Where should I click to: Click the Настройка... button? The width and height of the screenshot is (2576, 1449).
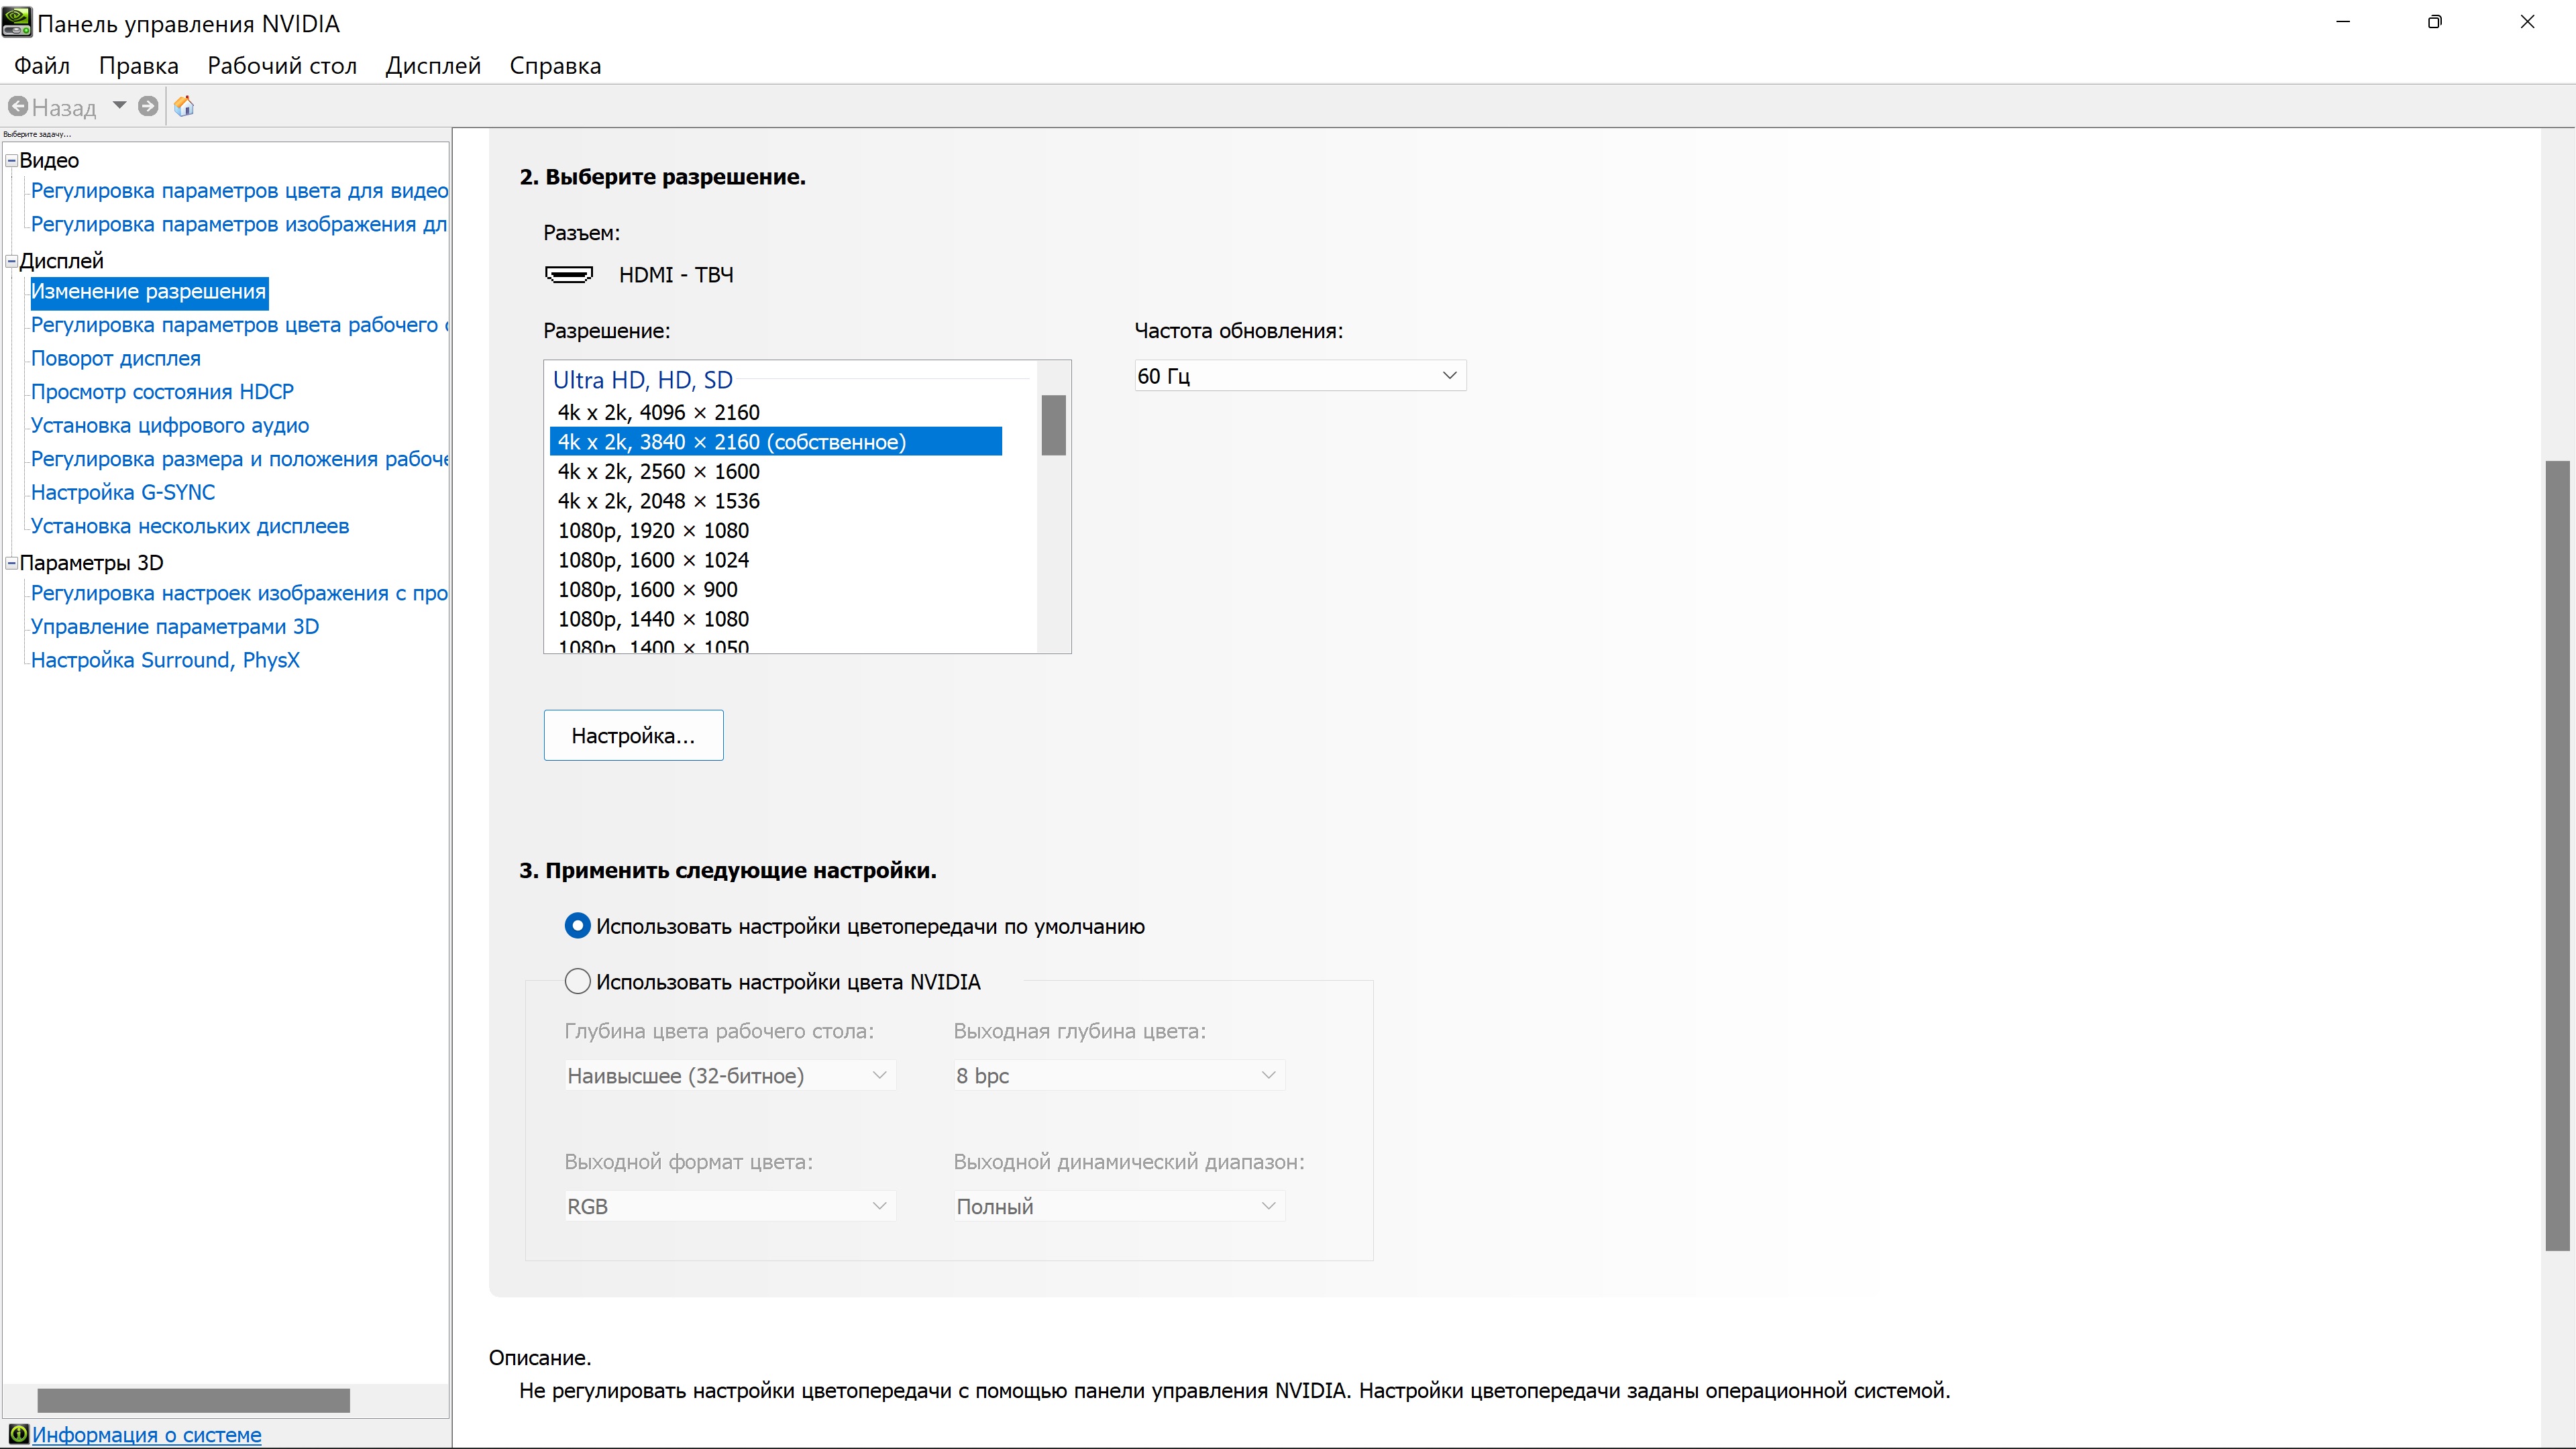coord(633,736)
